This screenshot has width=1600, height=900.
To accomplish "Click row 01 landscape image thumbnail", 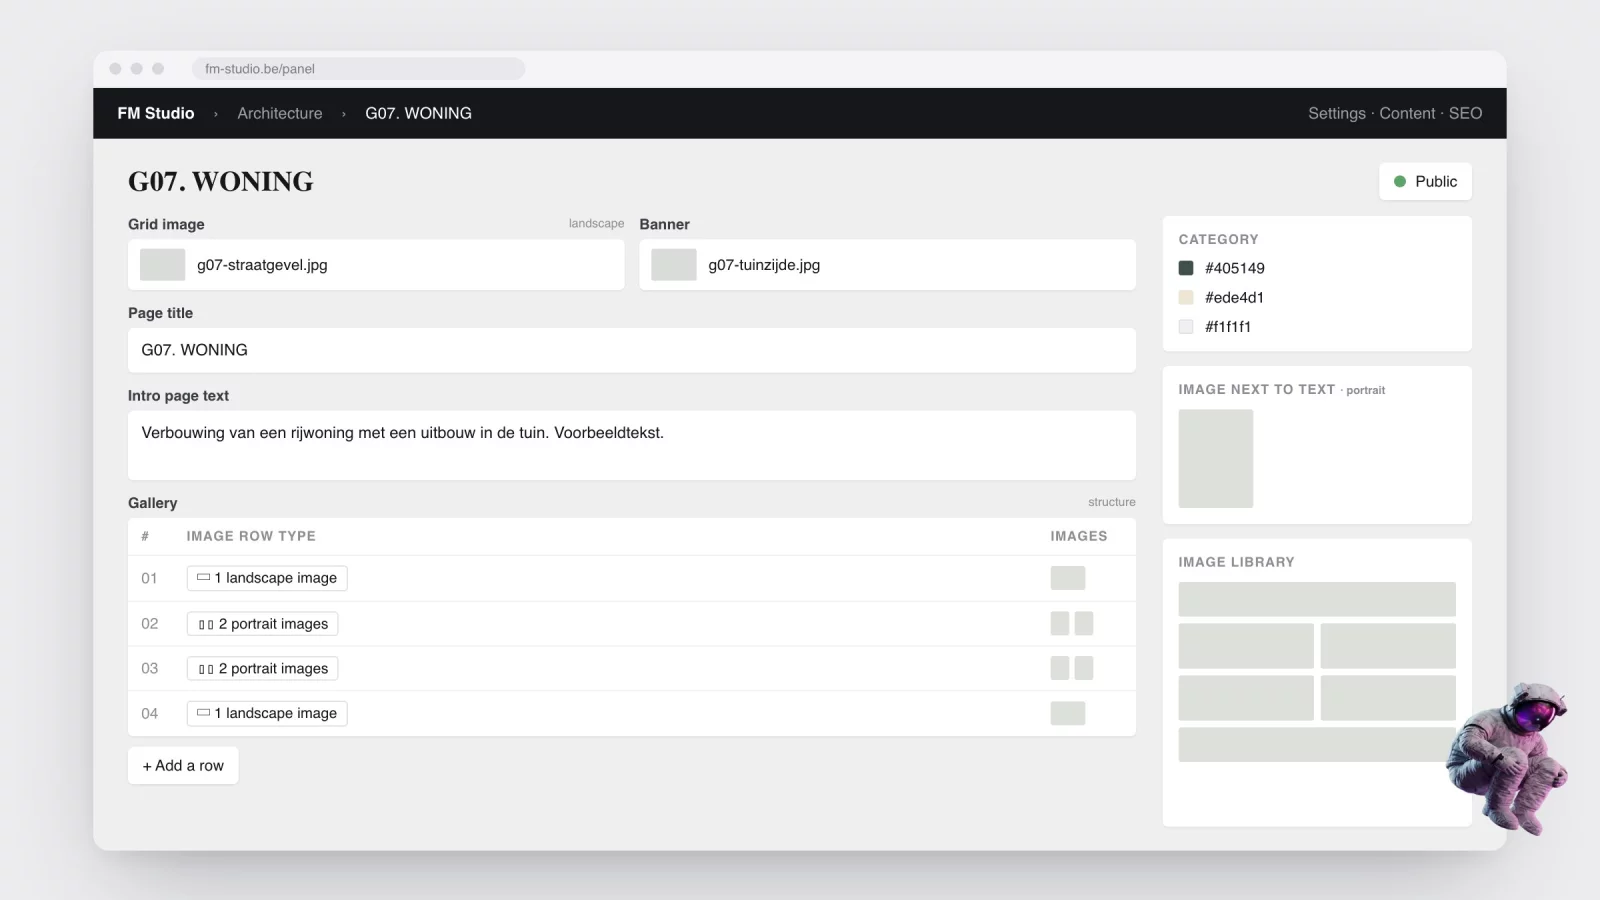I will [1067, 578].
